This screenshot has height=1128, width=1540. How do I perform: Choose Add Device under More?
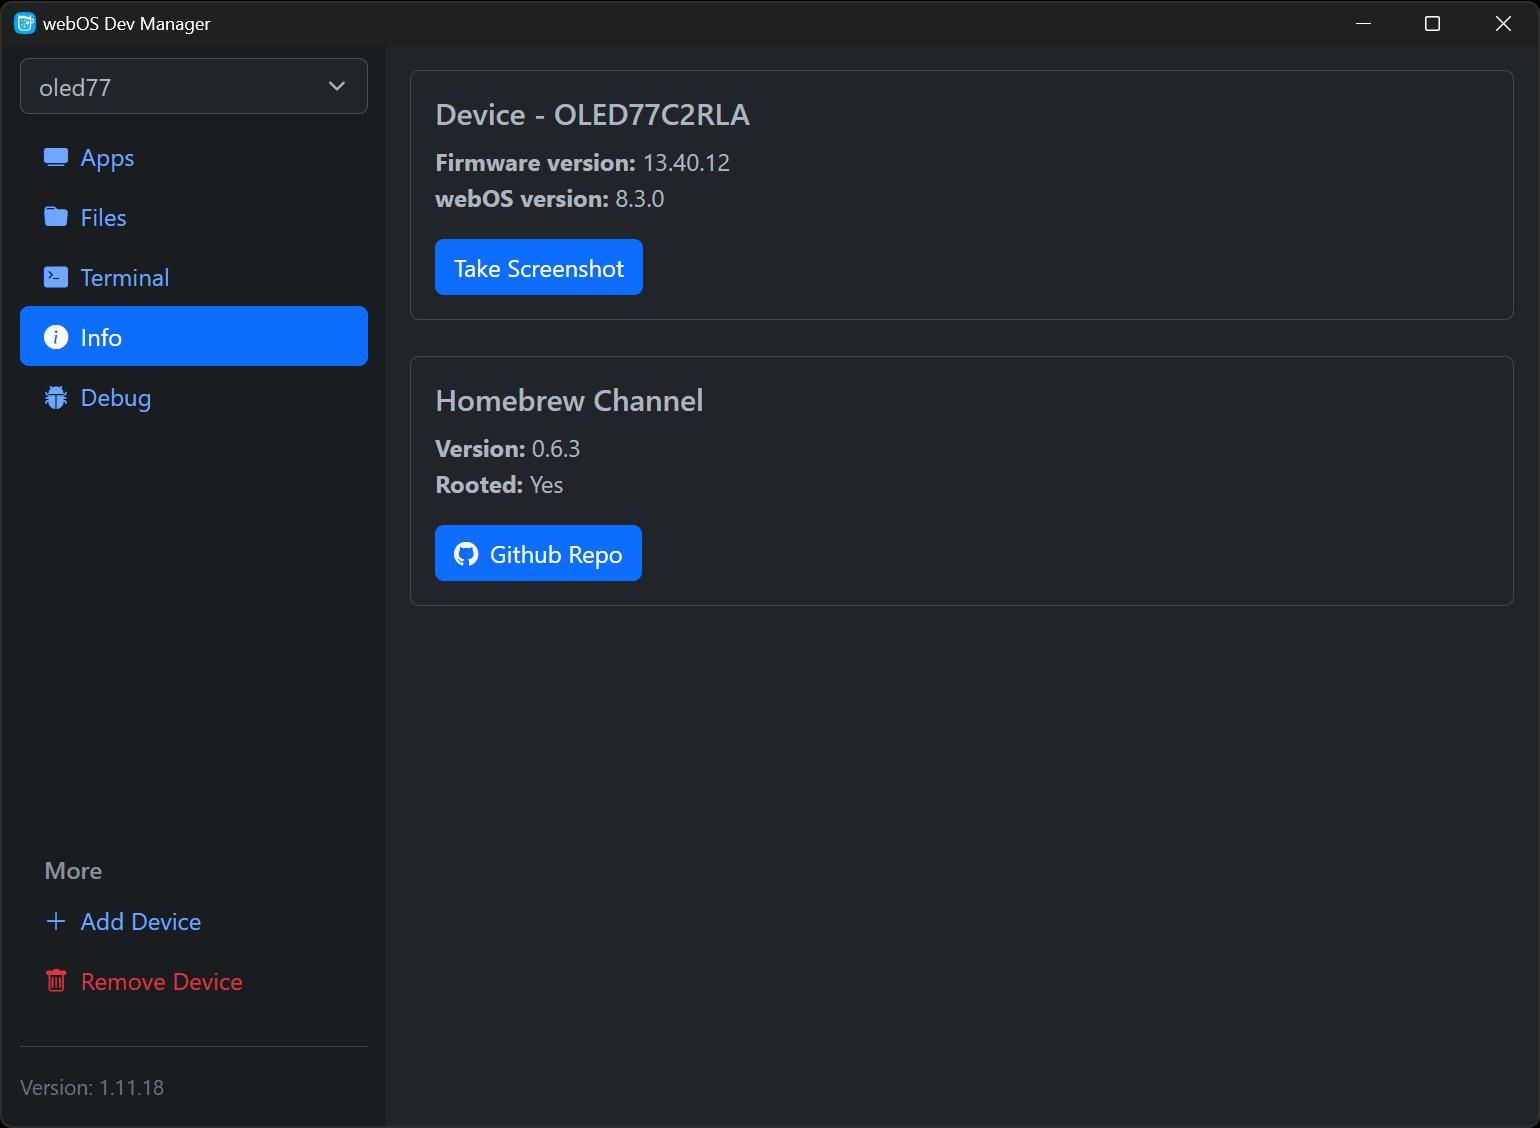click(141, 922)
